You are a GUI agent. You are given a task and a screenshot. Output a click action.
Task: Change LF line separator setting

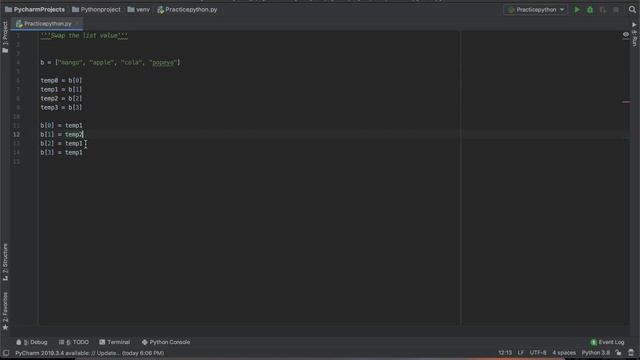(x=521, y=353)
